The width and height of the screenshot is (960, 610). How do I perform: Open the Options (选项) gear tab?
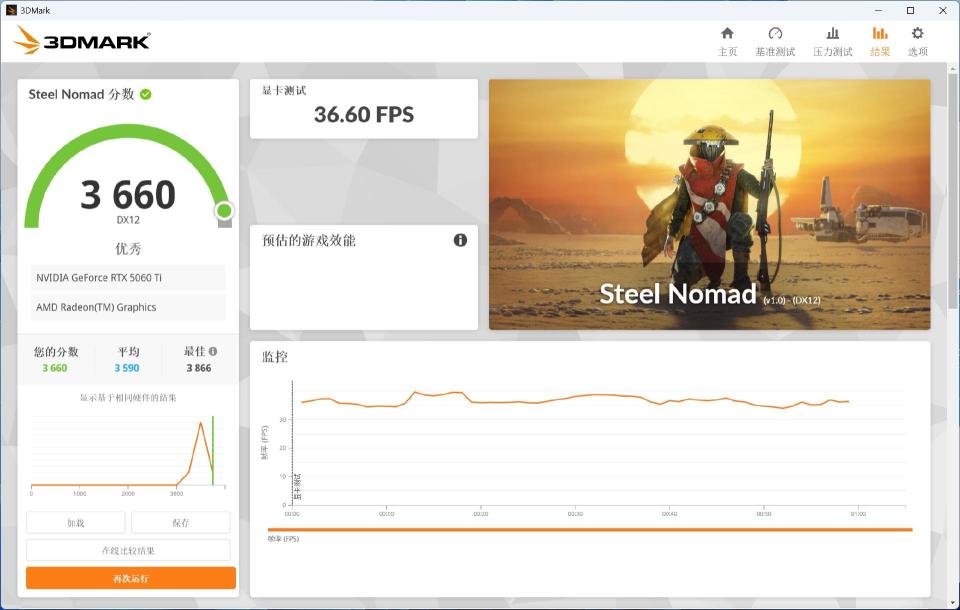pyautogui.click(x=917, y=42)
